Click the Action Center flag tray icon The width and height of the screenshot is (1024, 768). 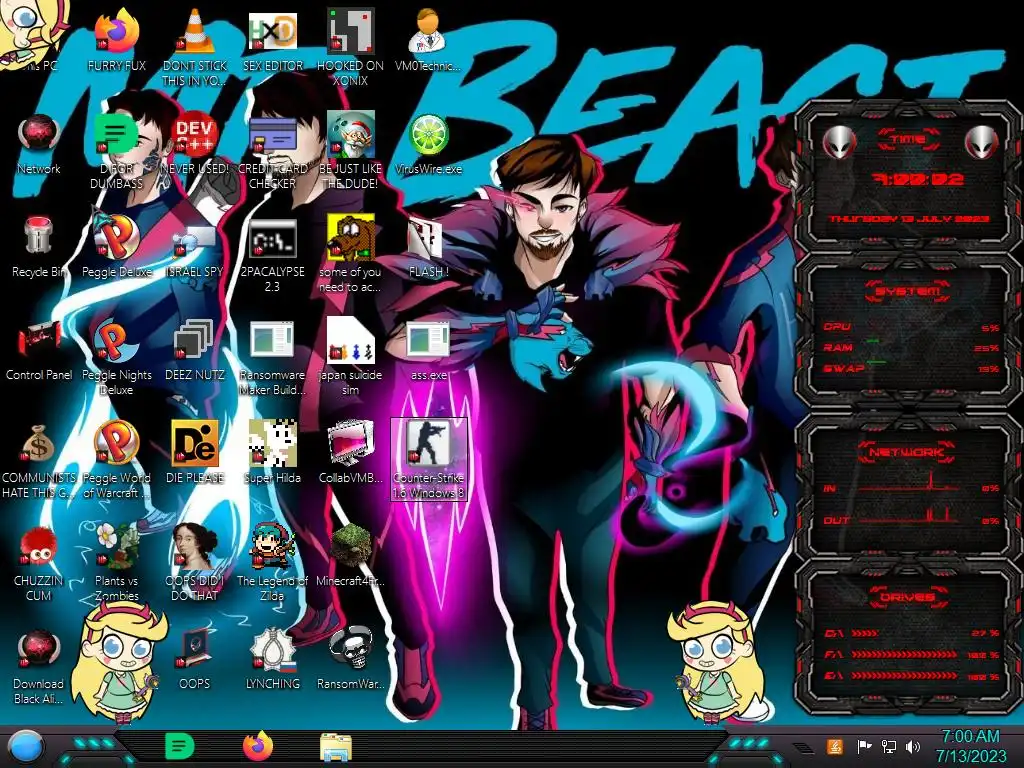point(864,746)
